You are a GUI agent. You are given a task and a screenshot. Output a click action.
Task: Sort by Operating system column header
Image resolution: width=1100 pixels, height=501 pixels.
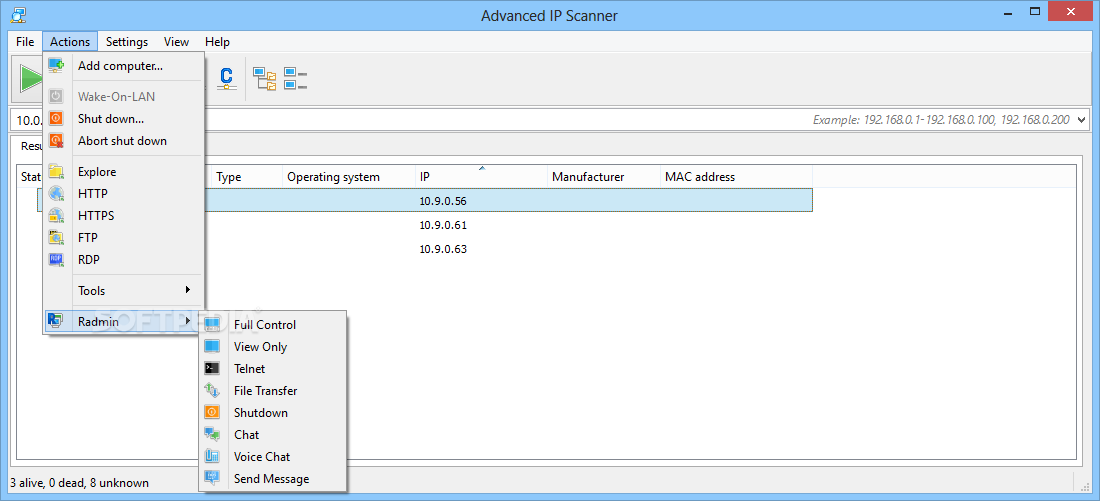(x=349, y=177)
